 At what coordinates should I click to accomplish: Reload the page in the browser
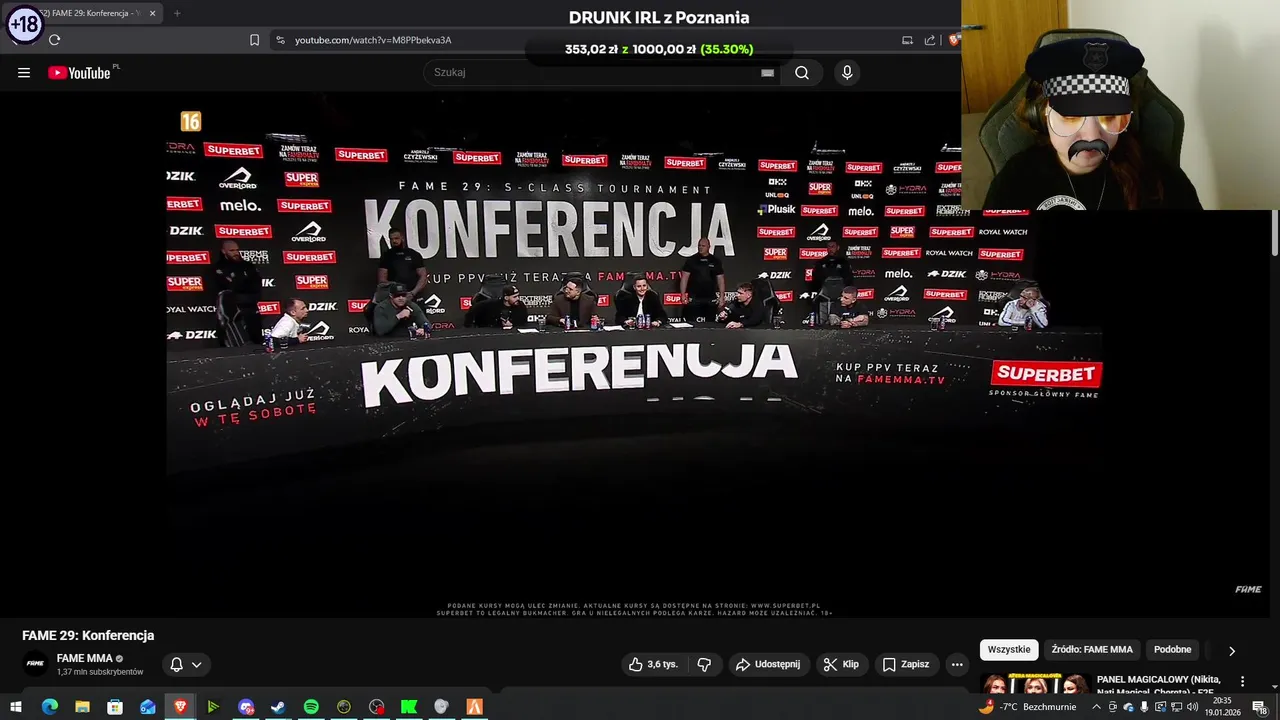tap(54, 40)
